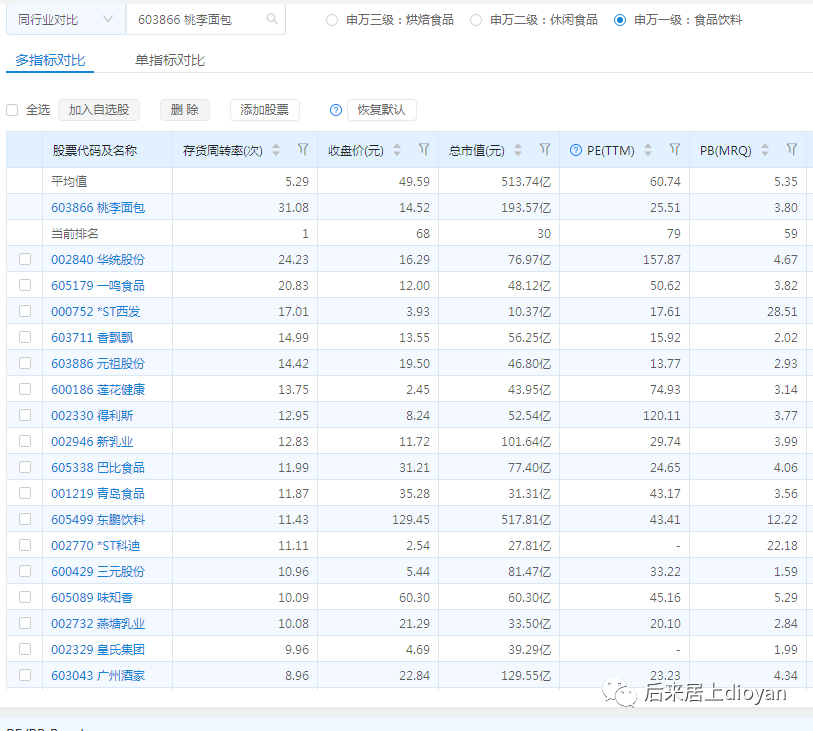Open filter for PB(MRQ) column
The height and width of the screenshot is (731, 813).
click(792, 150)
